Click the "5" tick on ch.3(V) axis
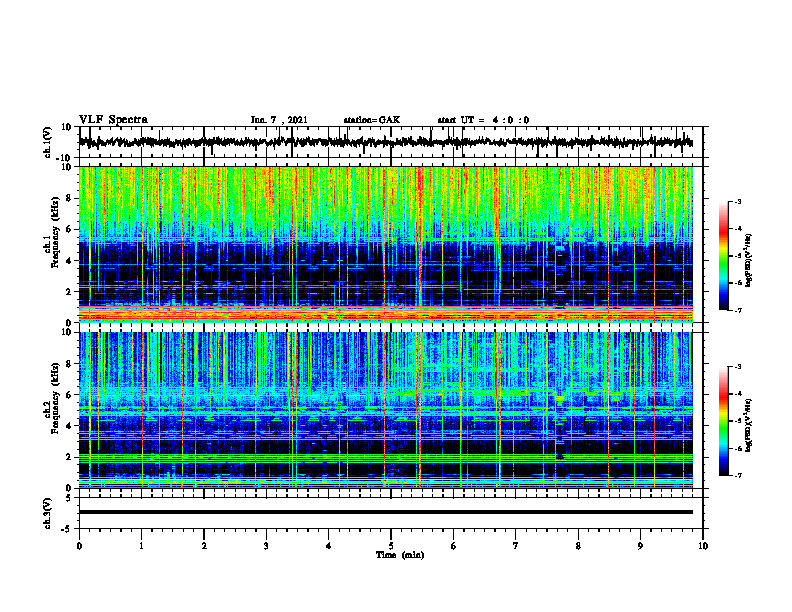 pos(70,498)
